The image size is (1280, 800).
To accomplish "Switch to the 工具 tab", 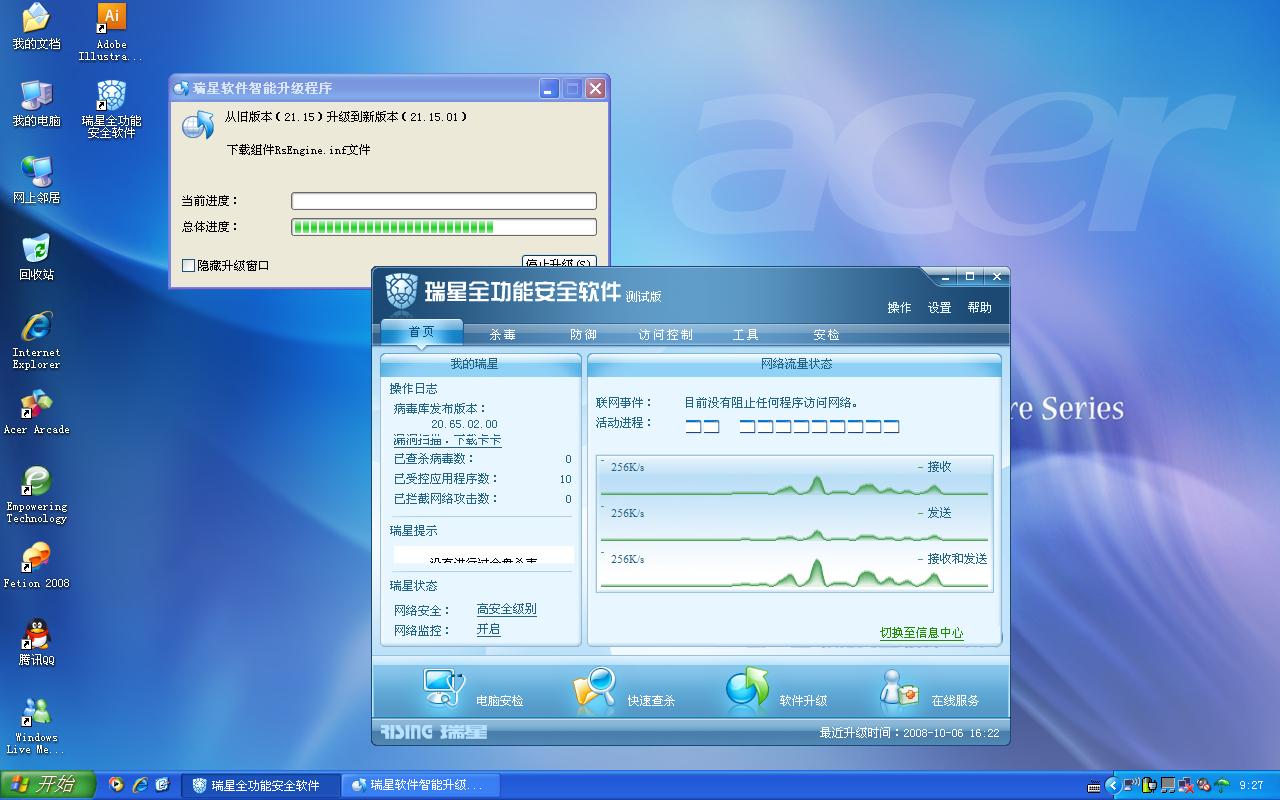I will click(746, 335).
